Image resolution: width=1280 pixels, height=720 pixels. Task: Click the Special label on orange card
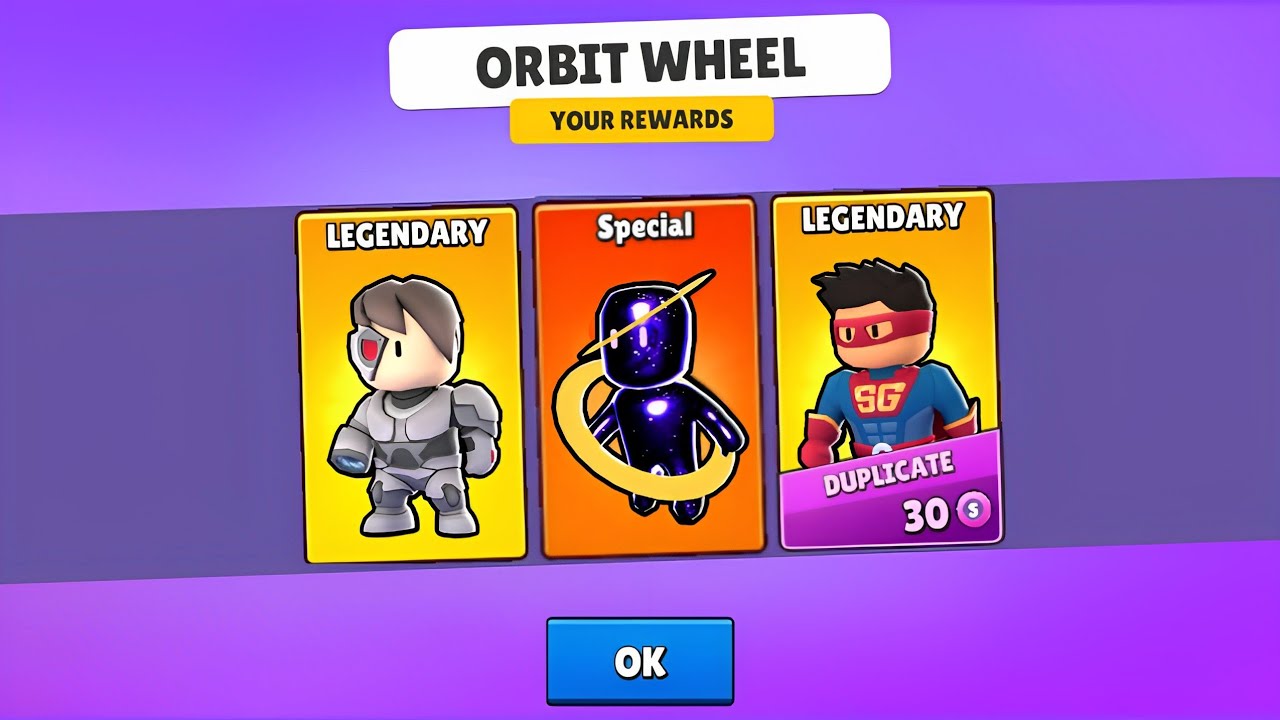pos(645,227)
